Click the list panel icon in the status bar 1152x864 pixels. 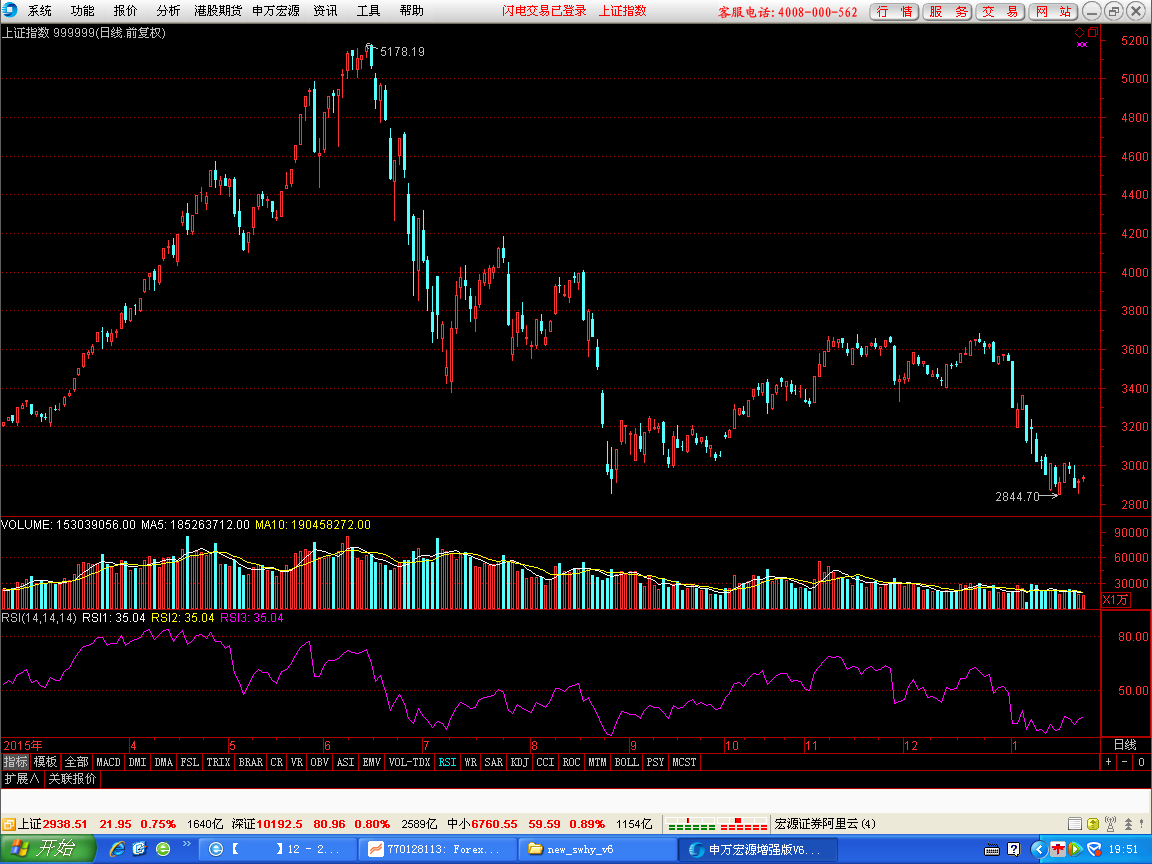tap(1075, 824)
